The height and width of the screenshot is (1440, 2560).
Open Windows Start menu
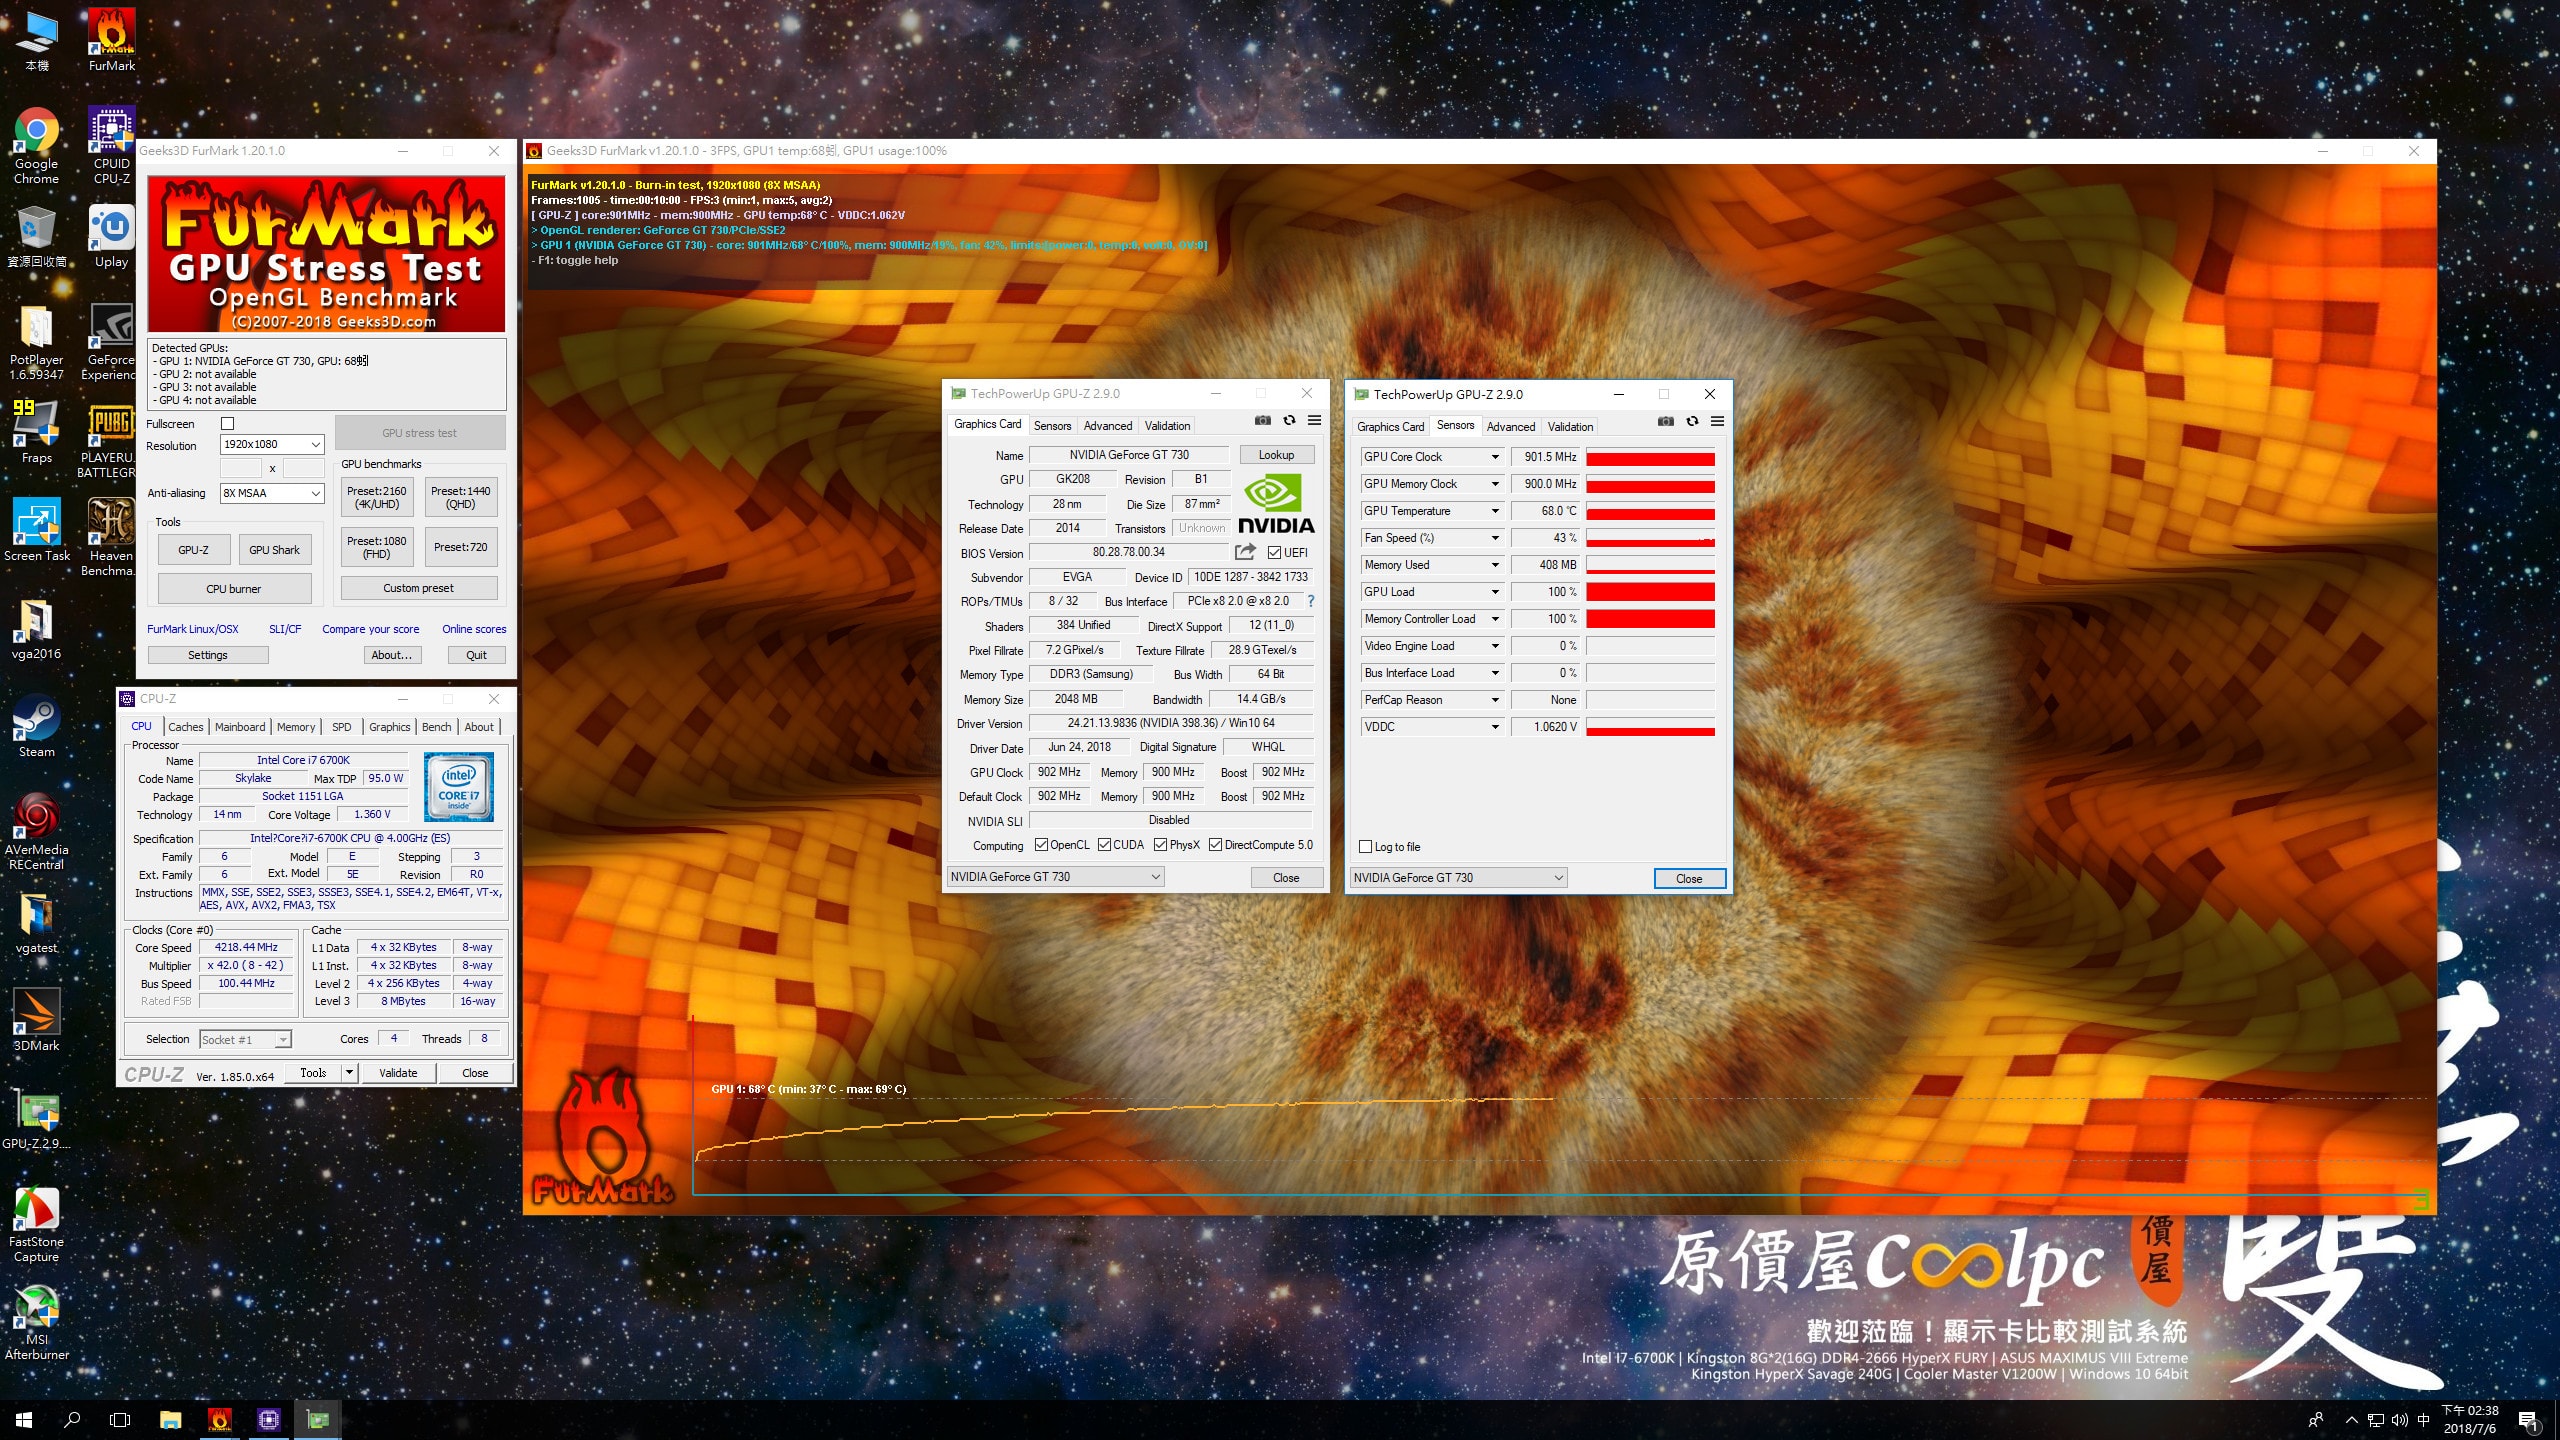click(x=24, y=1419)
